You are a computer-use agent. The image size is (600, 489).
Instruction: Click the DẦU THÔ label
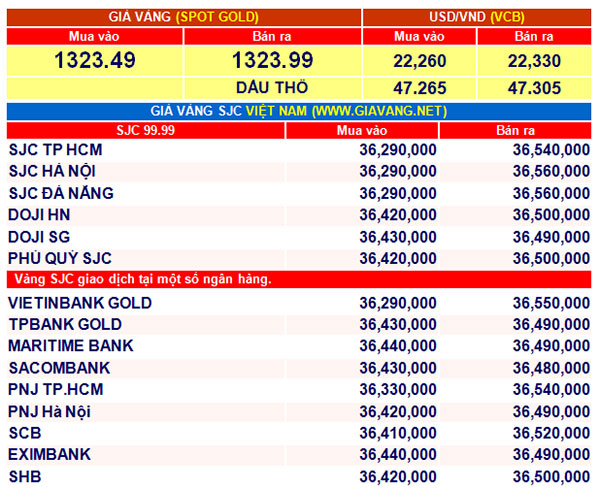(x=272, y=88)
